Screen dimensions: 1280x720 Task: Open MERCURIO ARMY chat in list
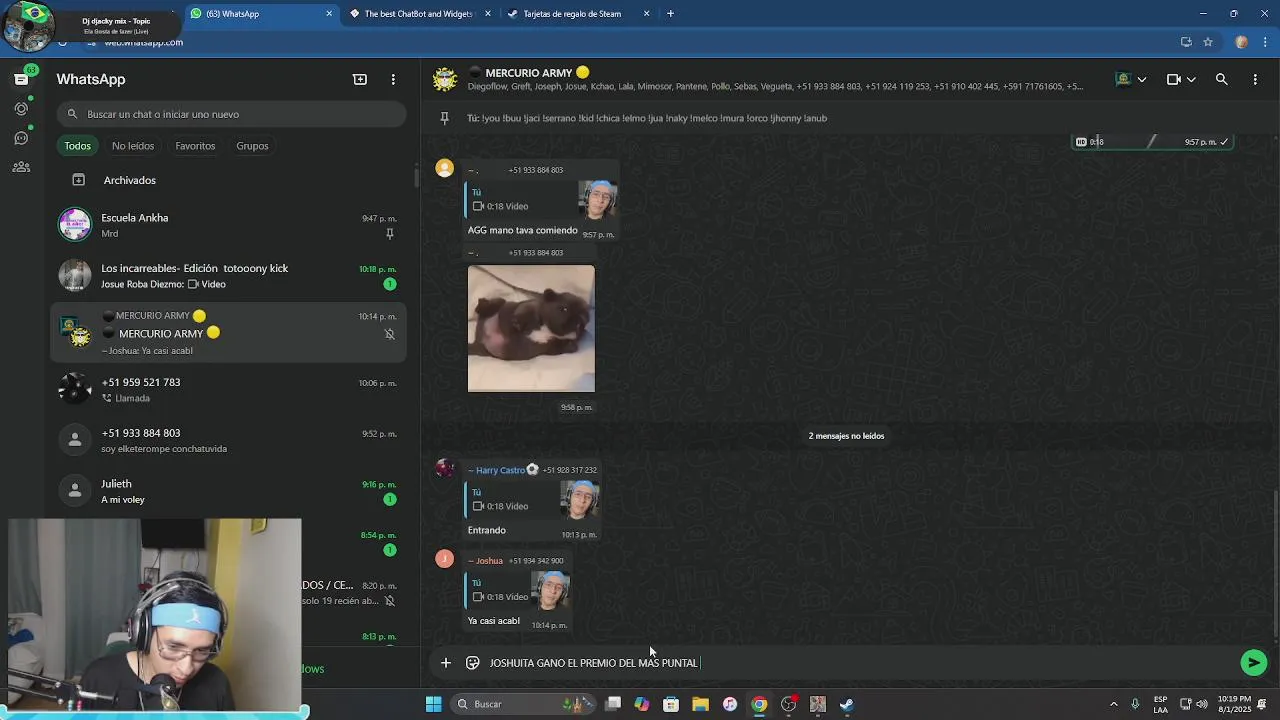tap(229, 332)
